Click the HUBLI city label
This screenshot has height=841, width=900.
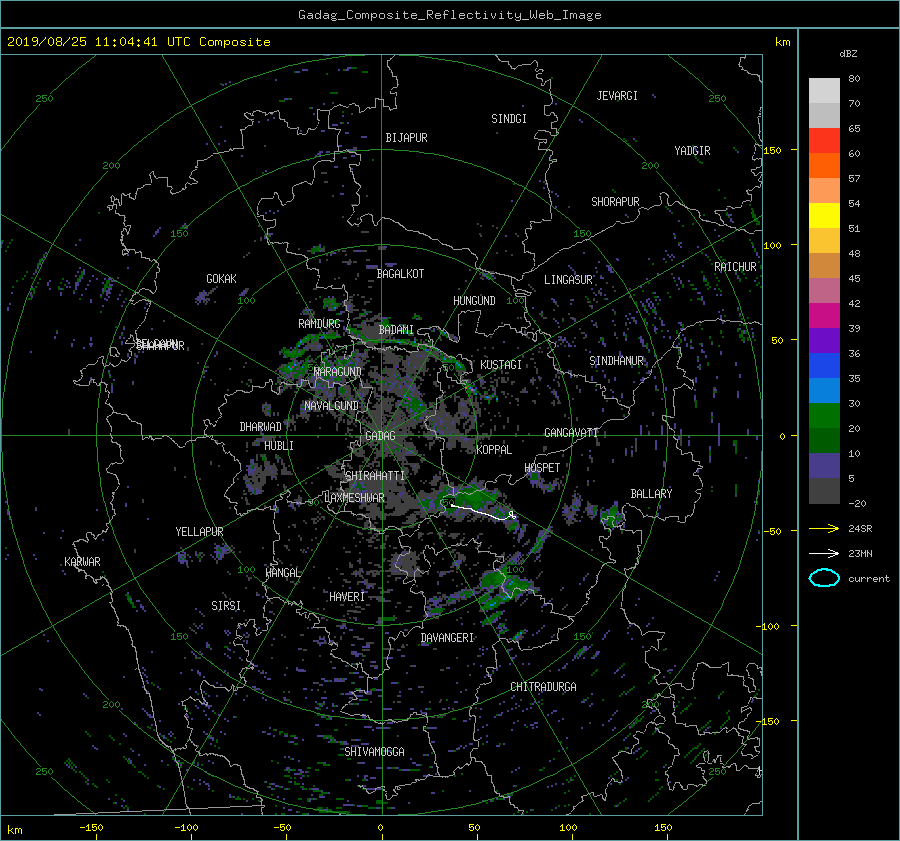[x=279, y=446]
